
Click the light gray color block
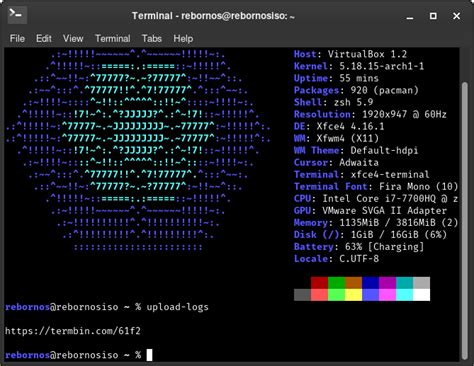421,283
